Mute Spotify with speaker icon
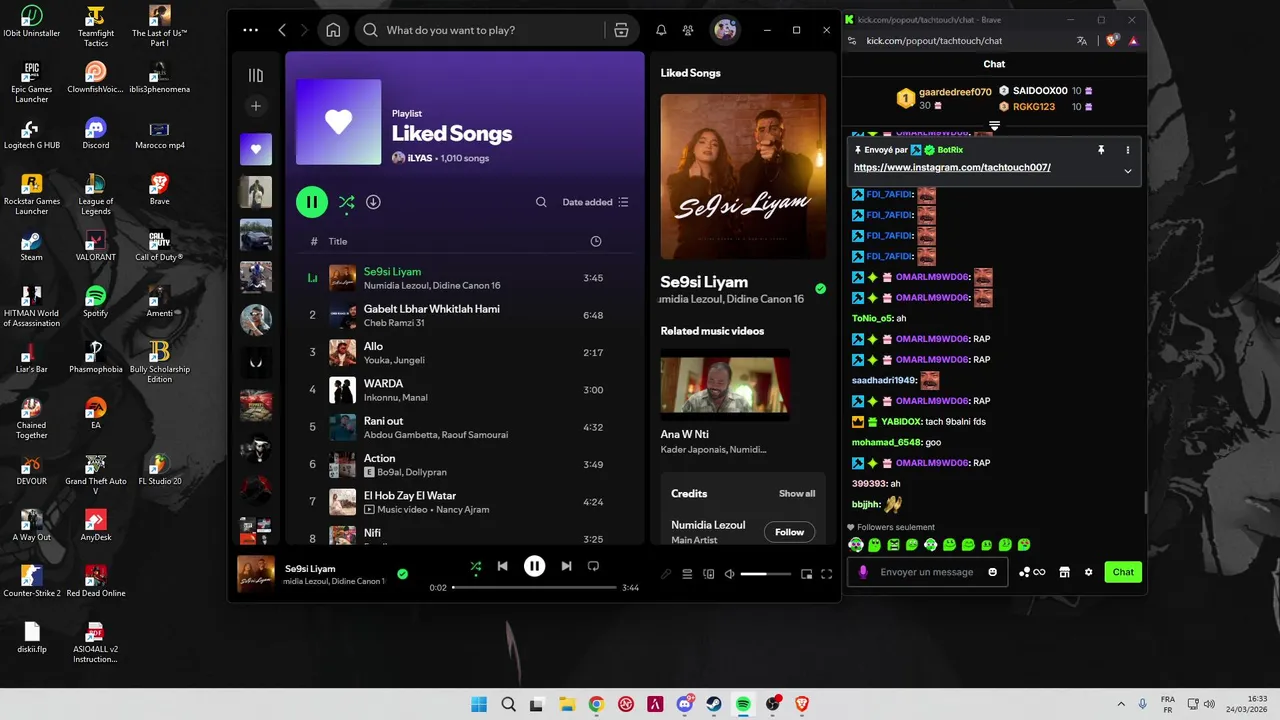This screenshot has height=720, width=1280. tap(730, 574)
